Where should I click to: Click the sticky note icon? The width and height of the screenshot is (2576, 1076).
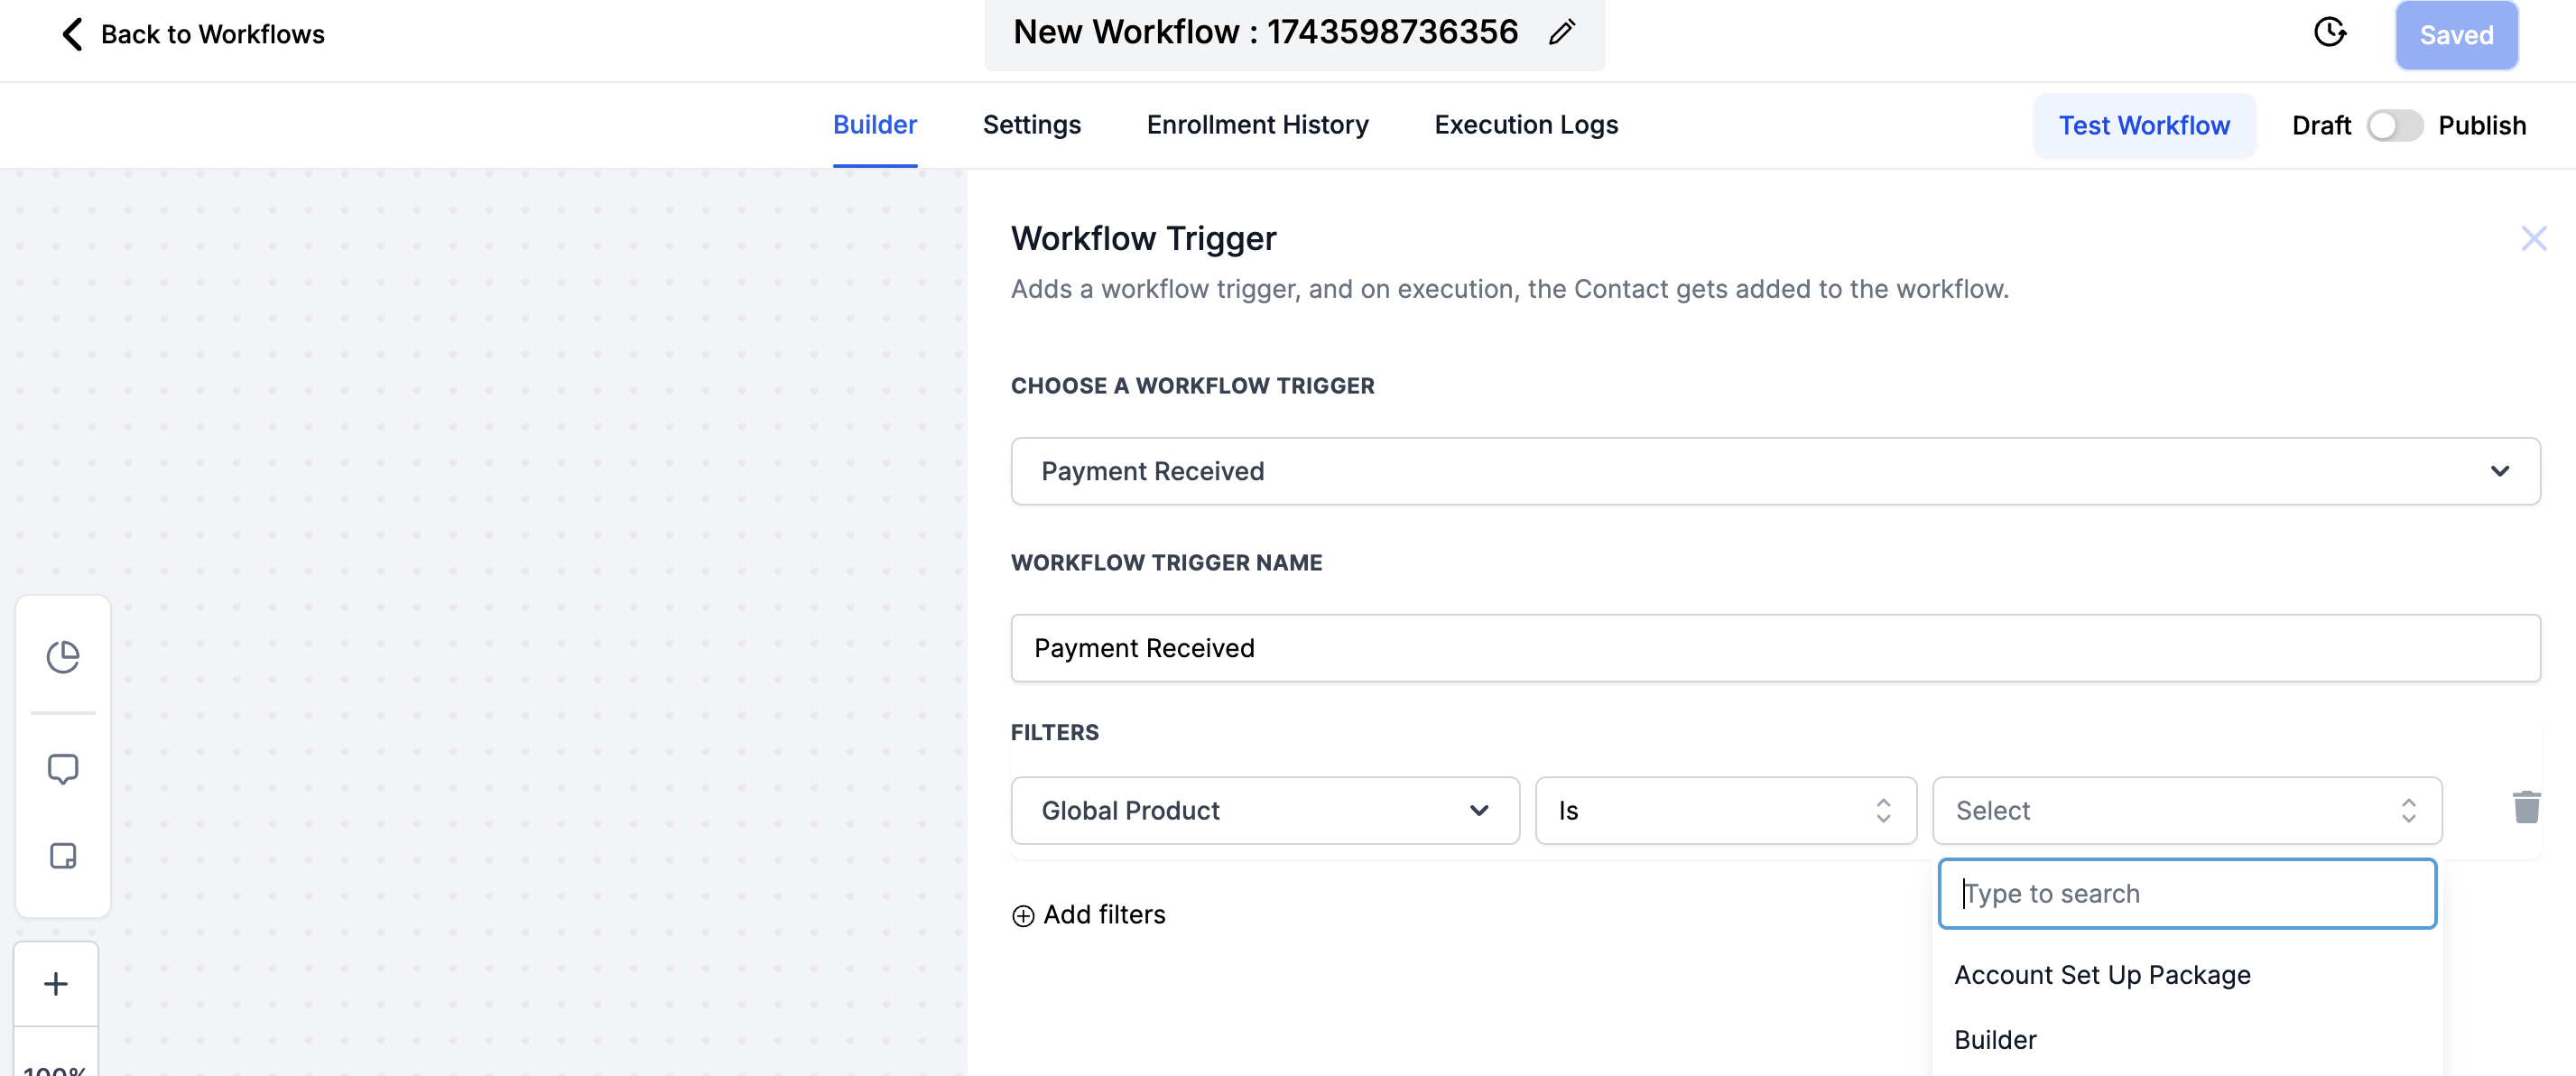pyautogui.click(x=63, y=856)
